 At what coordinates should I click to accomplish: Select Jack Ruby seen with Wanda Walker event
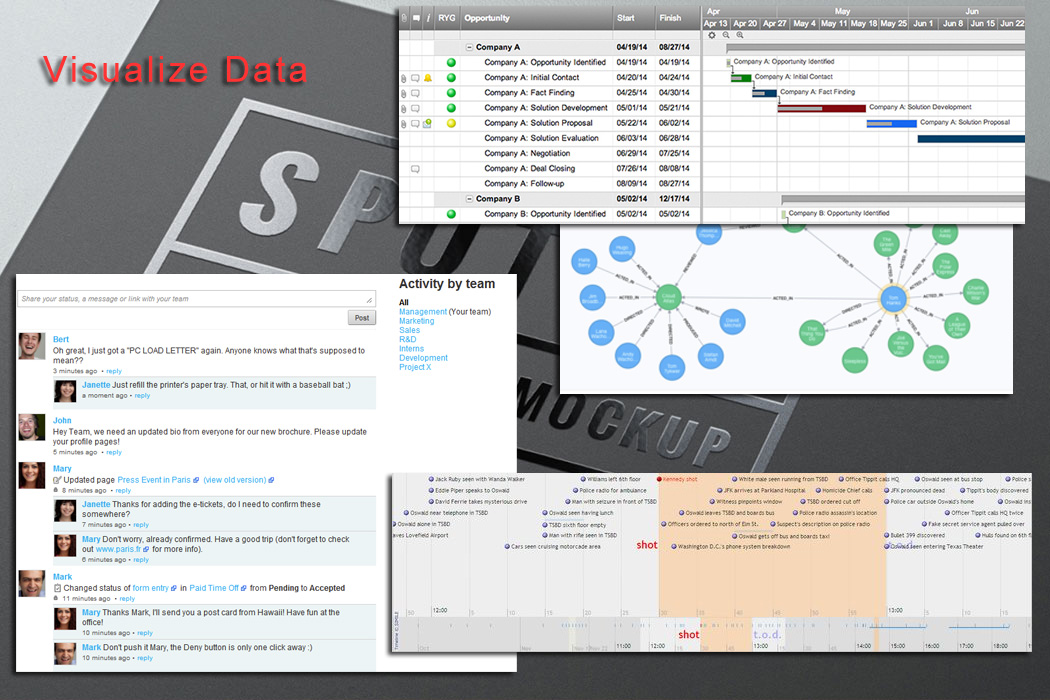[477, 480]
